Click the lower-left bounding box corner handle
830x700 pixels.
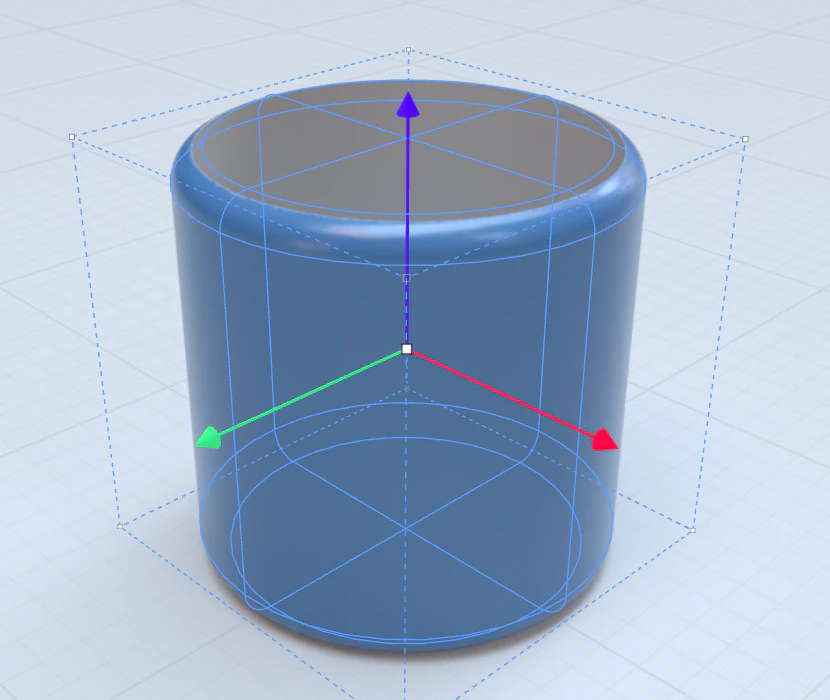pos(120,526)
